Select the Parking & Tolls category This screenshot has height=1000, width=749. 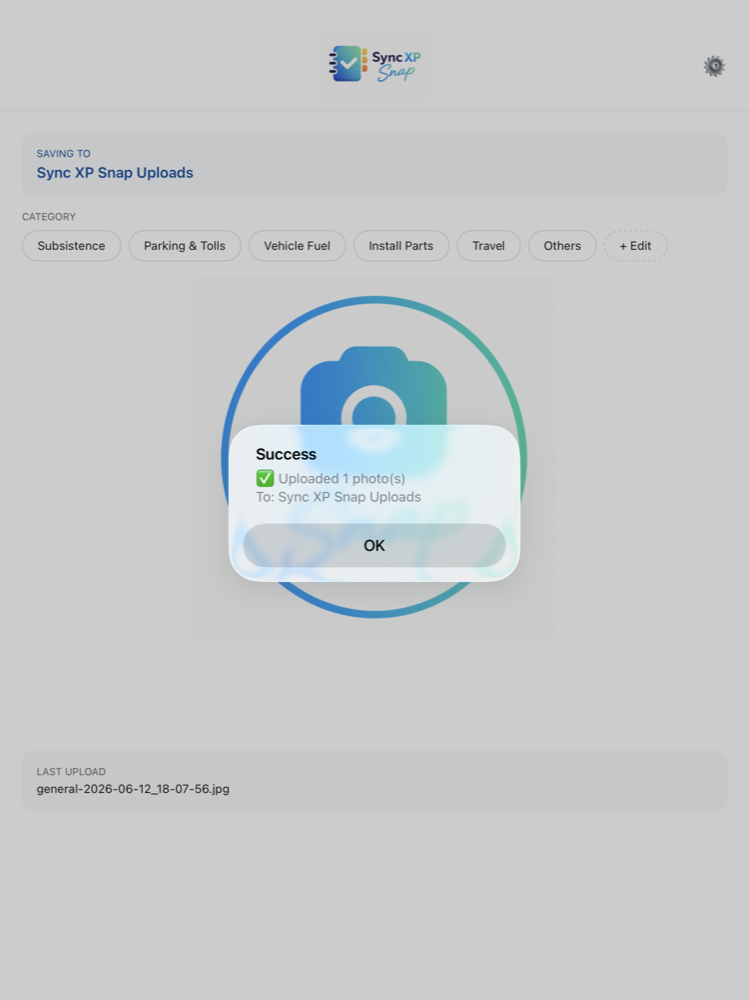pyautogui.click(x=184, y=246)
